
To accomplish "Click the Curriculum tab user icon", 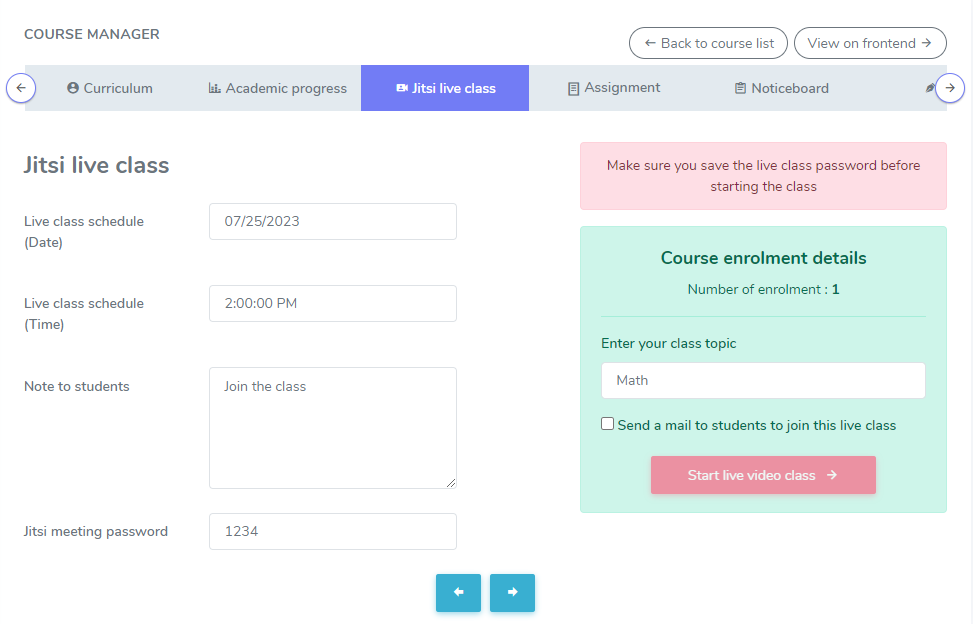I will 73,88.
